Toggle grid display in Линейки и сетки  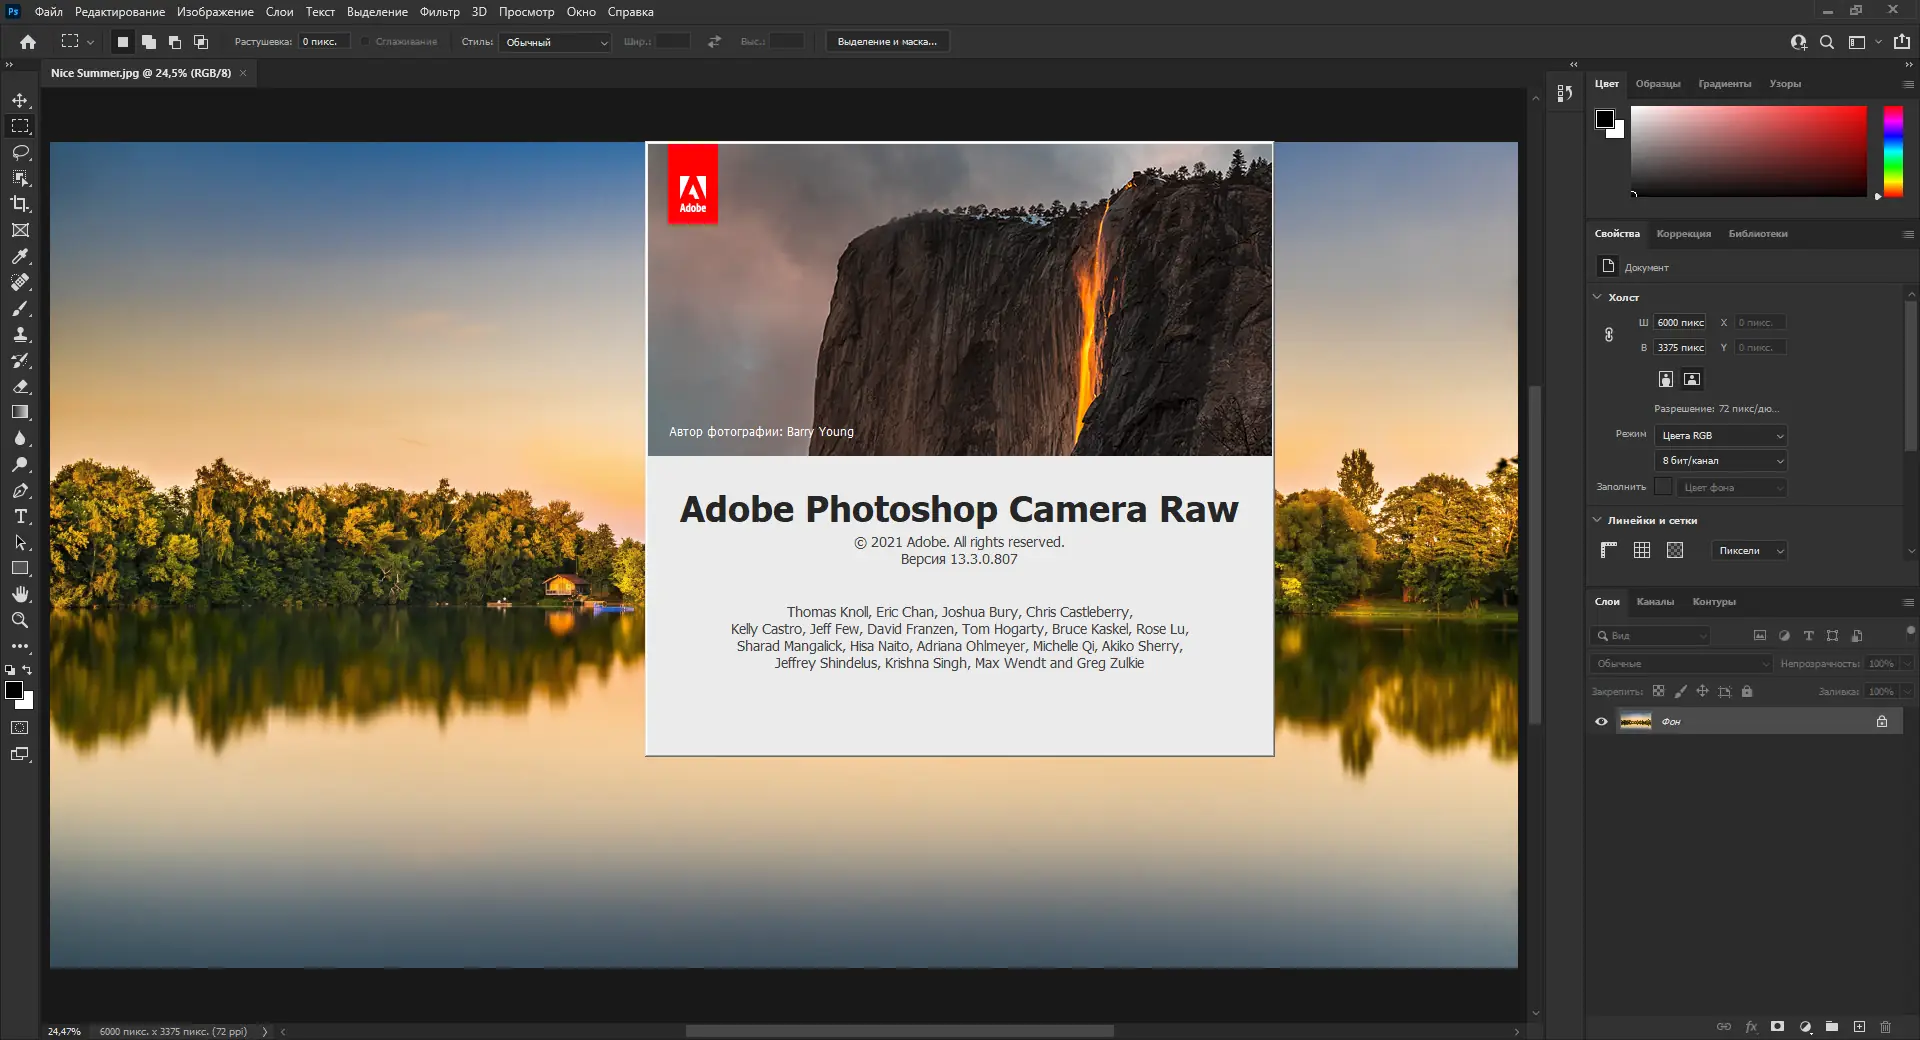[x=1642, y=550]
